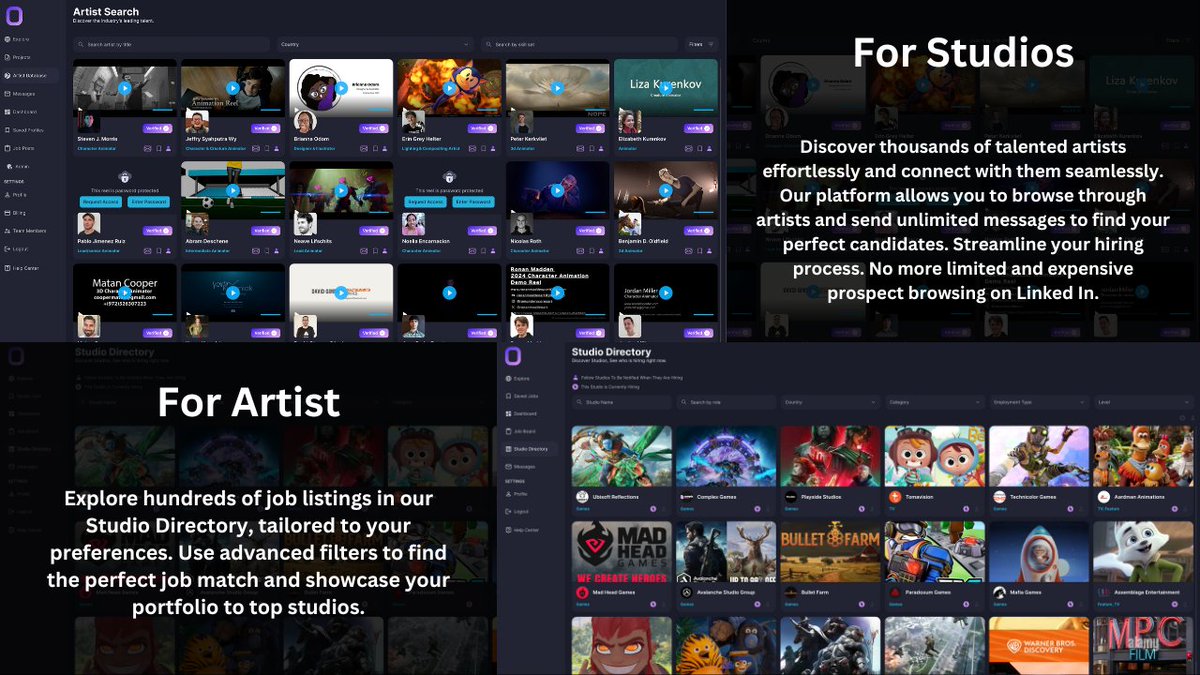The image size is (1200, 675).
Task: Select Artist Database in sidebar
Action: [x=30, y=75]
